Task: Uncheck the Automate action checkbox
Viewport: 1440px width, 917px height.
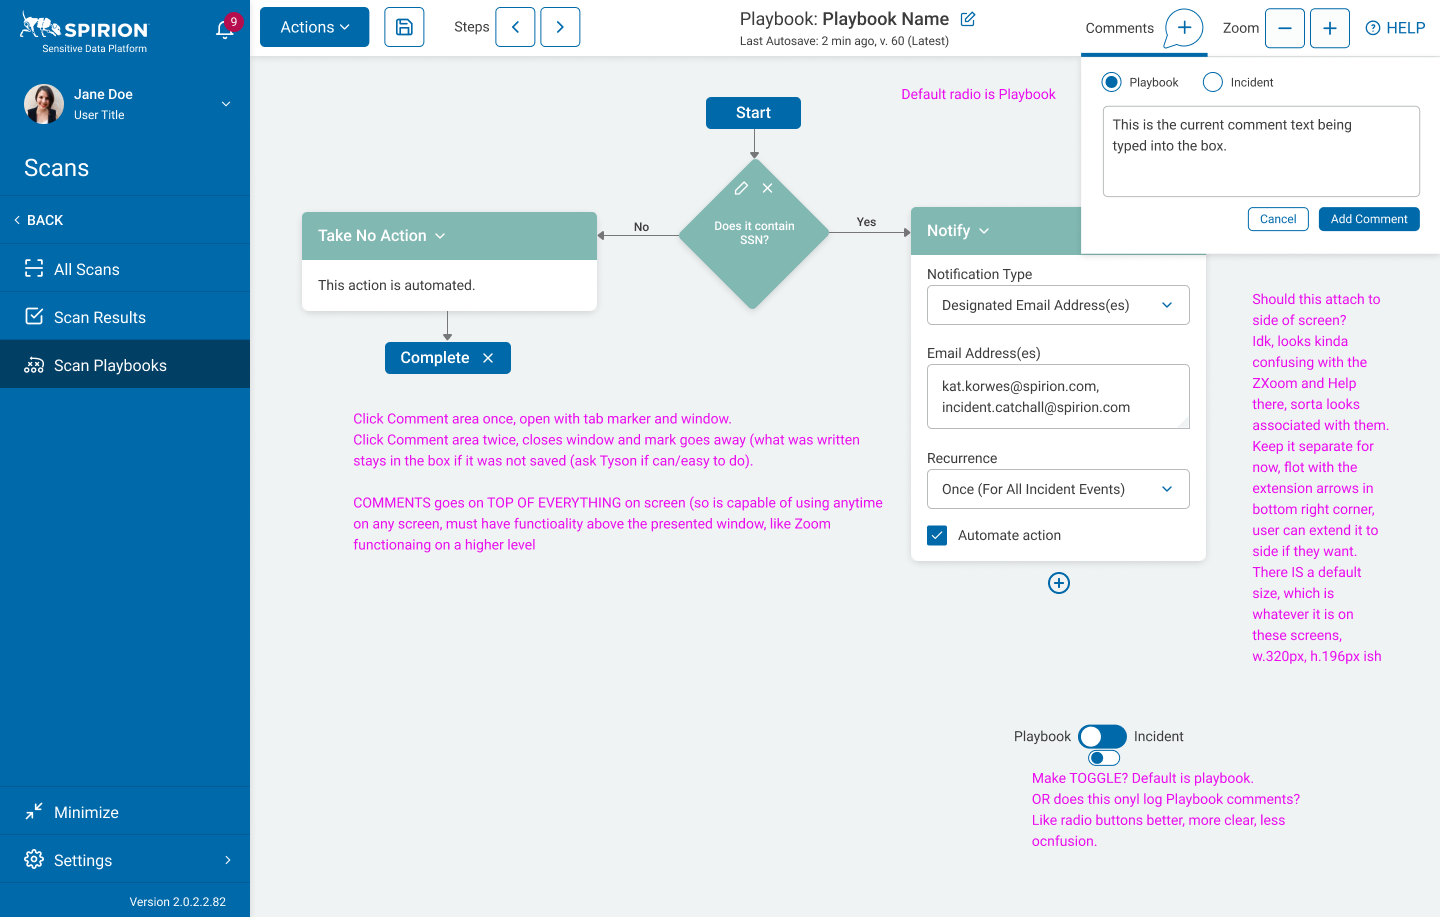Action: [937, 535]
